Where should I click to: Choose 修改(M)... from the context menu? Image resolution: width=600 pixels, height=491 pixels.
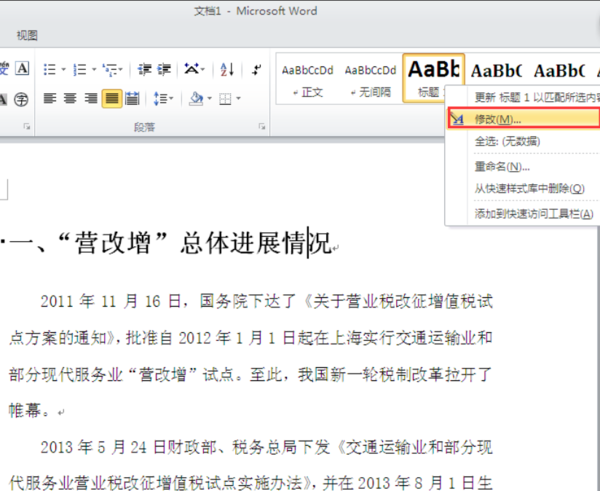point(524,118)
